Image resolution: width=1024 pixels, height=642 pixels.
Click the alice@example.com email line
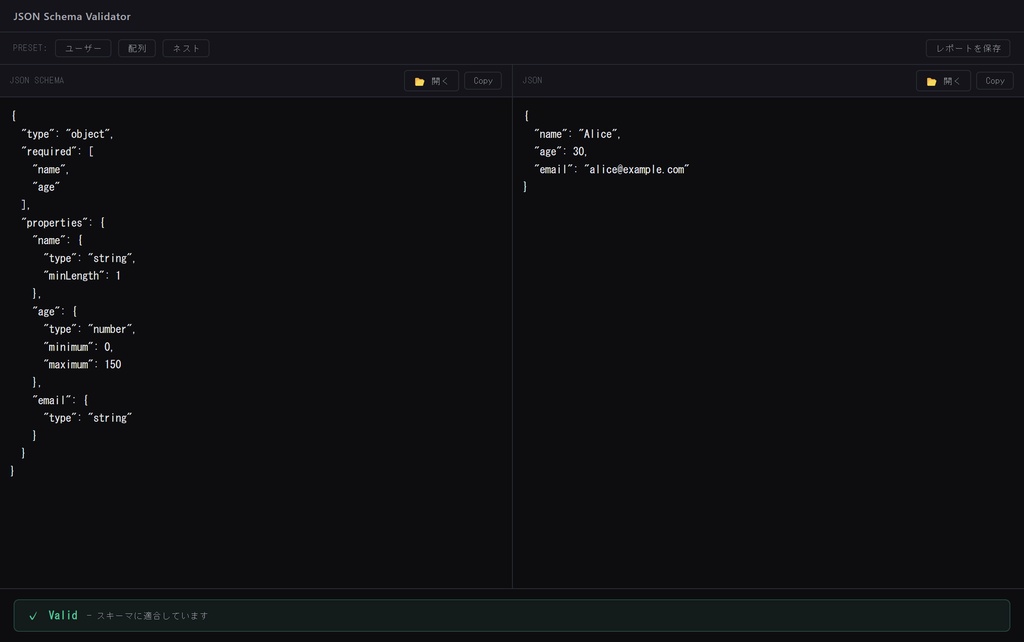[x=611, y=169]
